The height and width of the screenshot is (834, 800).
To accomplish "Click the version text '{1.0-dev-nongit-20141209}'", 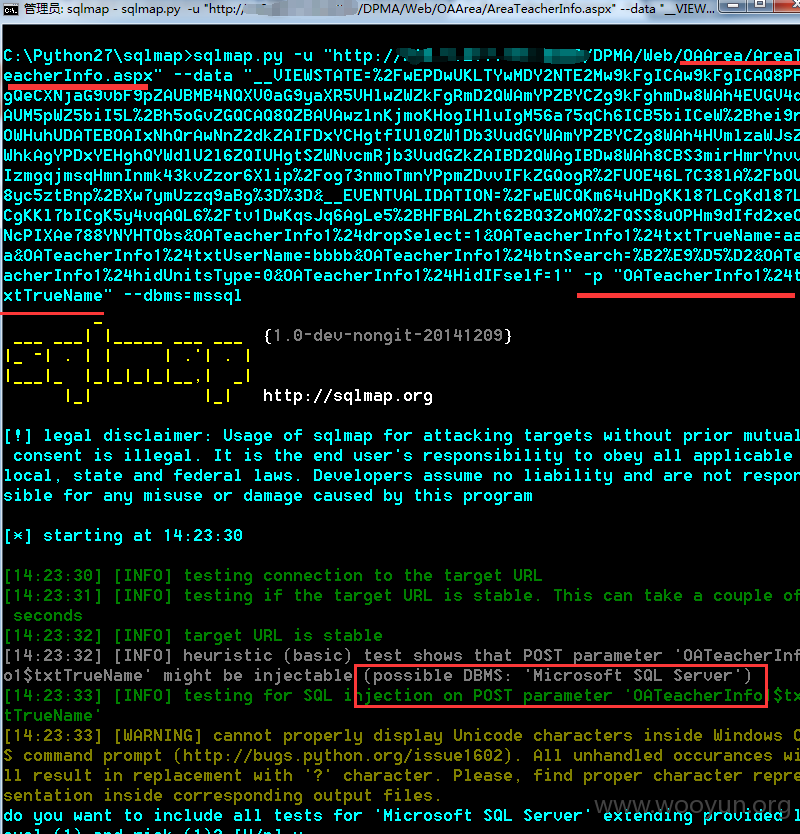I will point(387,336).
